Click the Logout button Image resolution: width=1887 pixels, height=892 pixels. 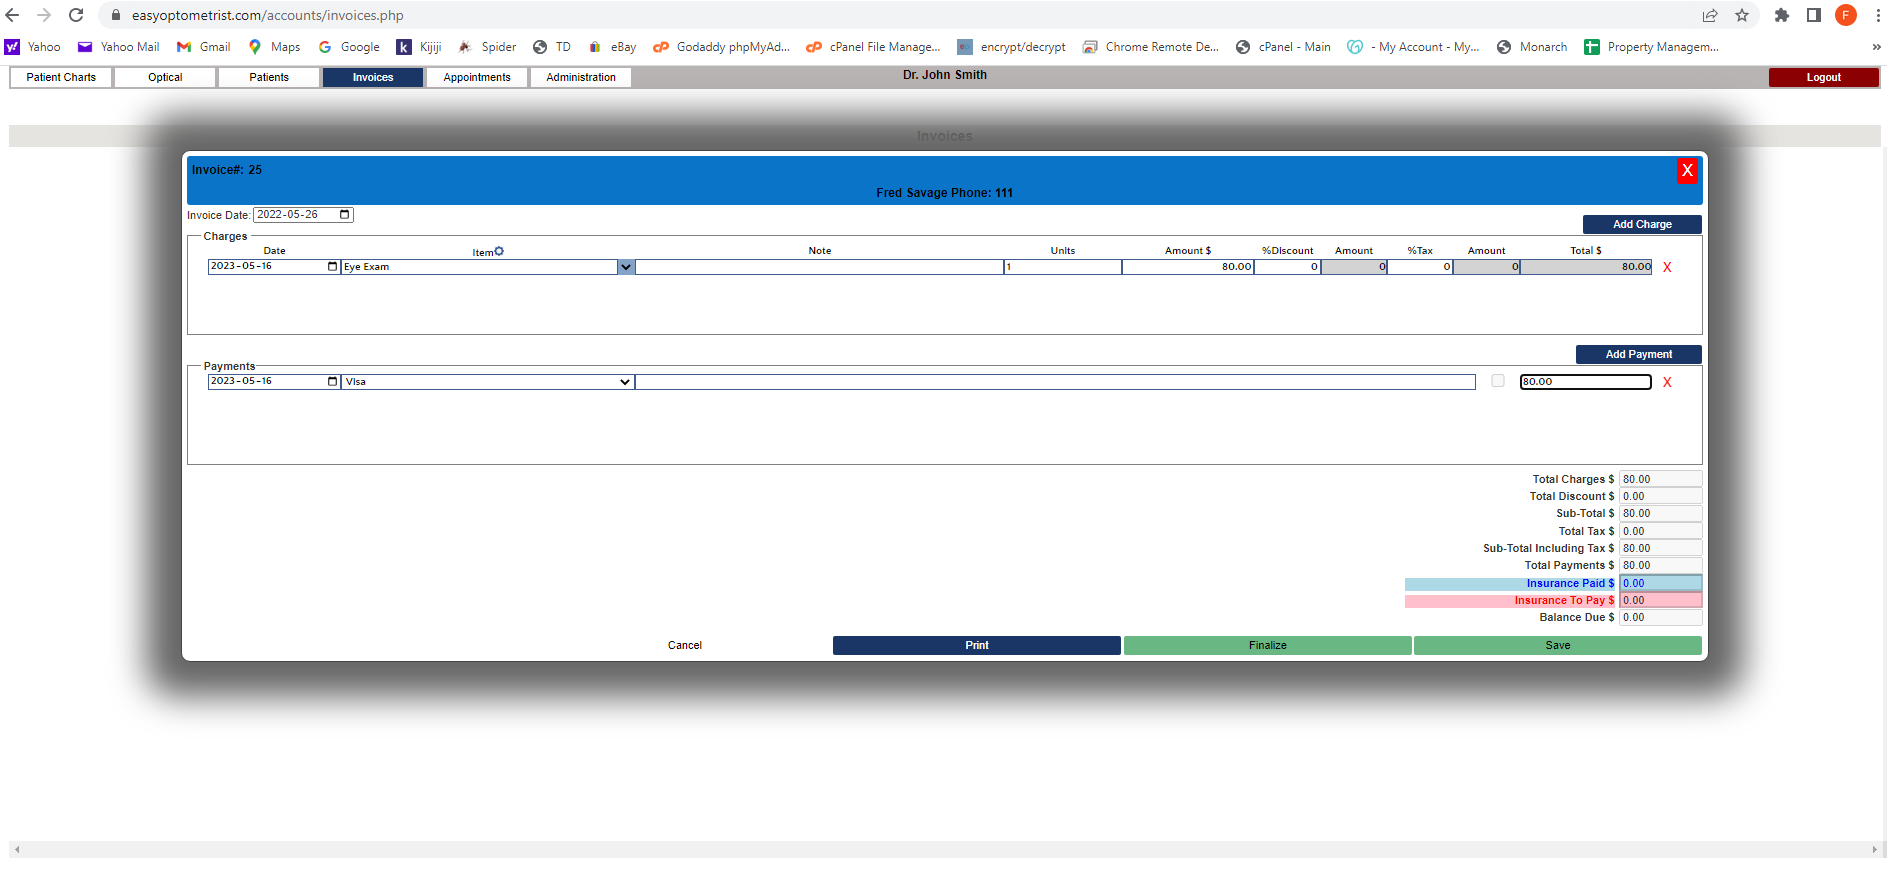point(1823,77)
